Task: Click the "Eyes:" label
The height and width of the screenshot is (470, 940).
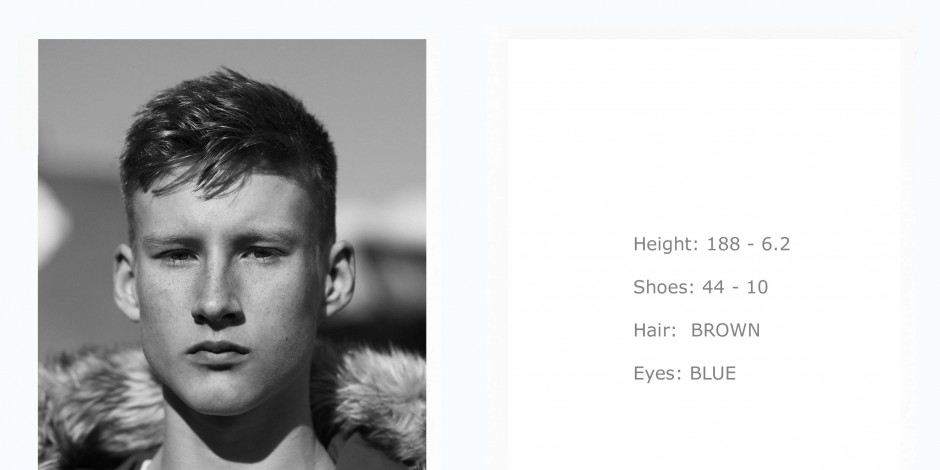Action: (657, 374)
